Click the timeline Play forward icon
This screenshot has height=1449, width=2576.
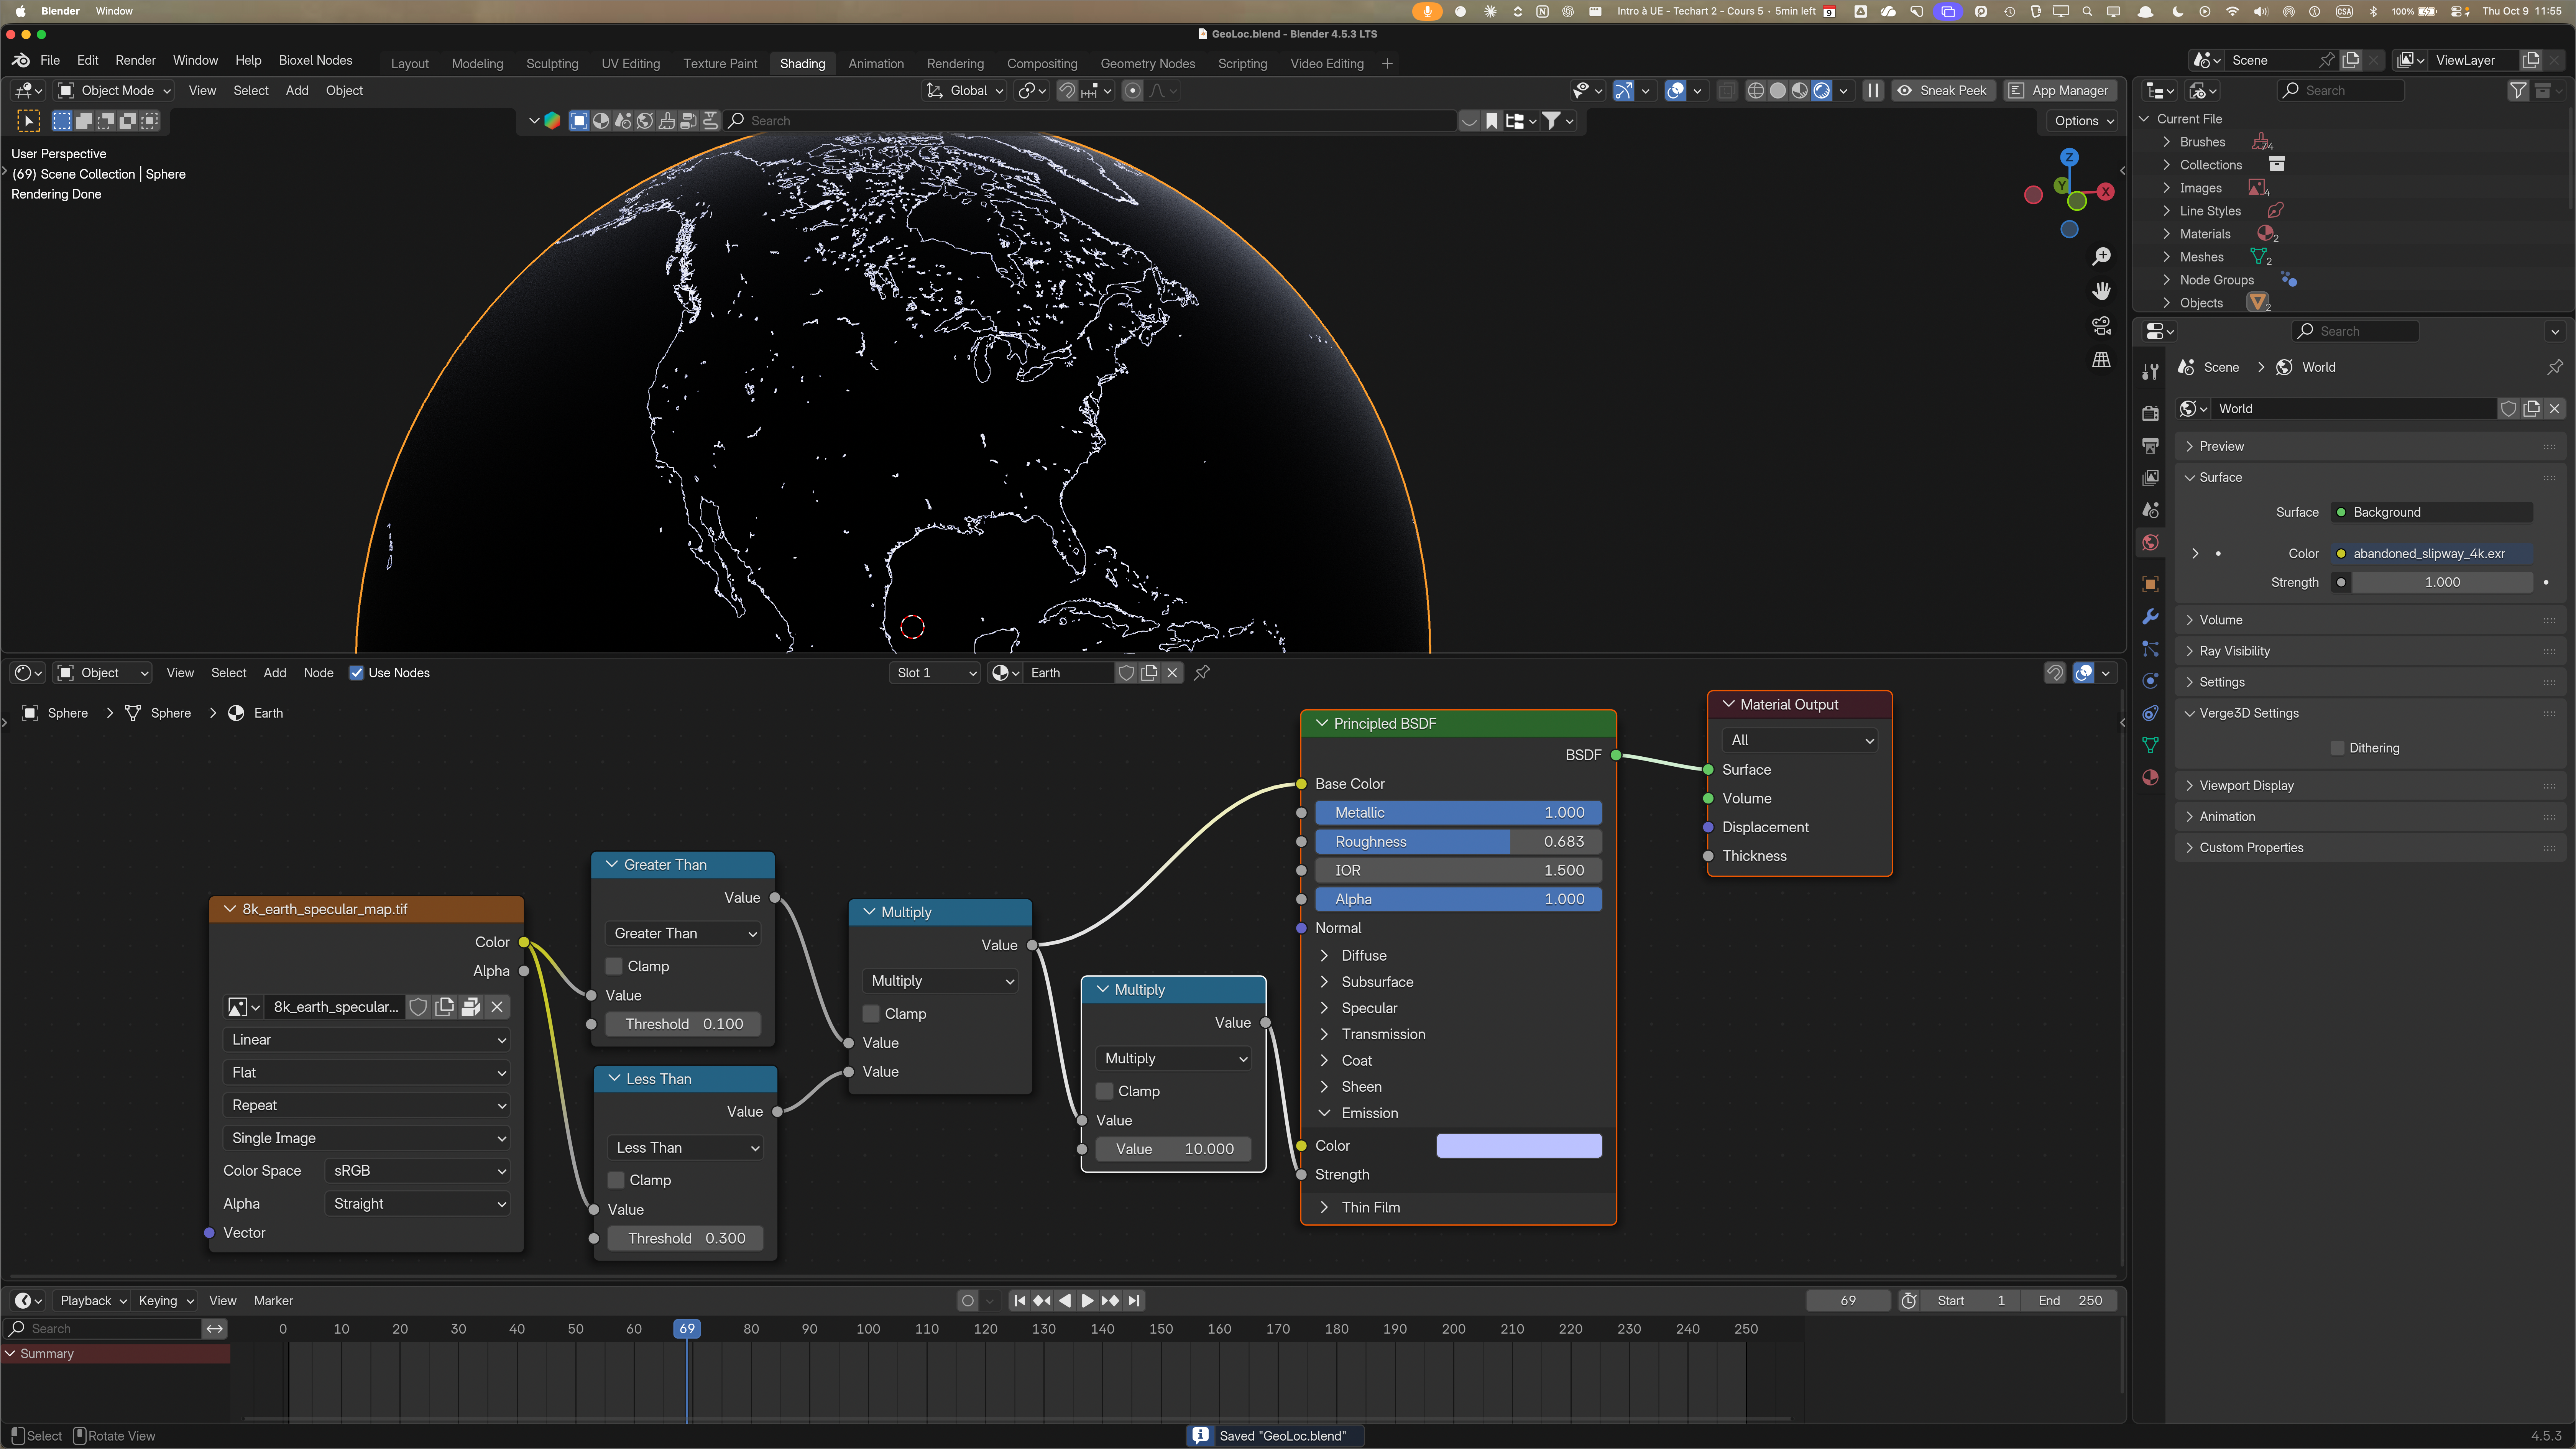pos(1087,1301)
